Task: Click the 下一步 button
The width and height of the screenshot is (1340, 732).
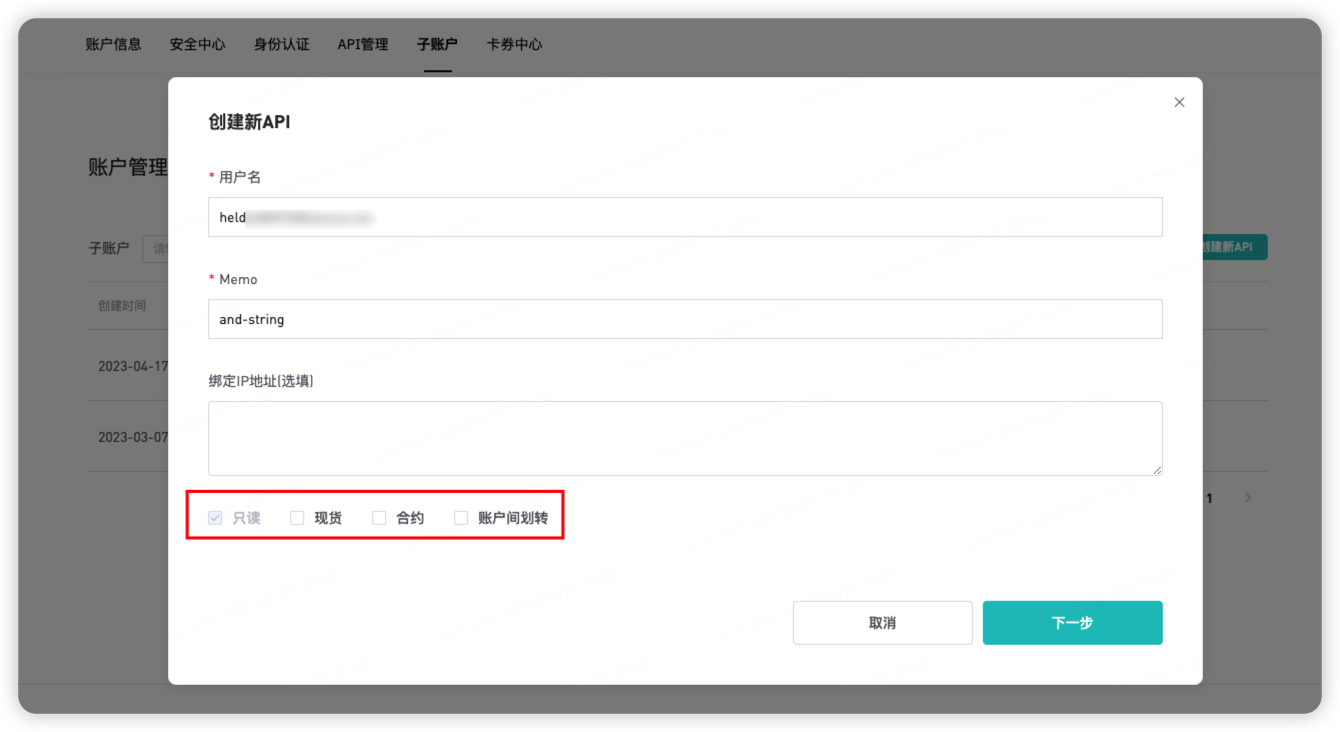Action: (x=1072, y=623)
